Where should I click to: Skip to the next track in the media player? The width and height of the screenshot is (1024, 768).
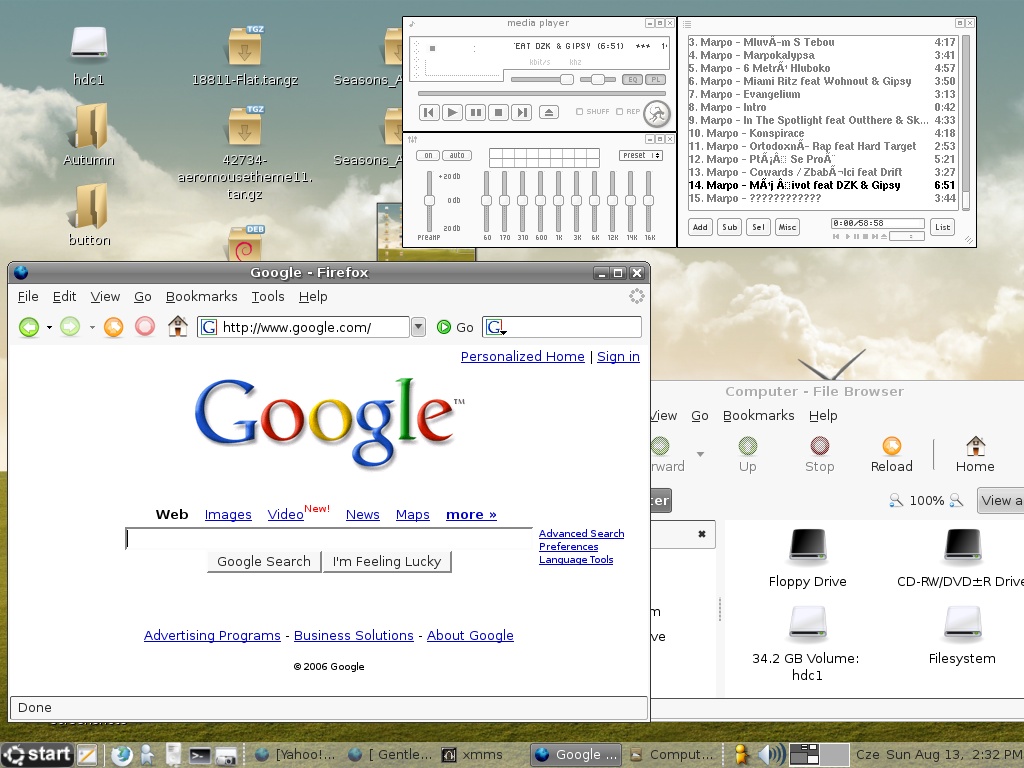pyautogui.click(x=522, y=112)
